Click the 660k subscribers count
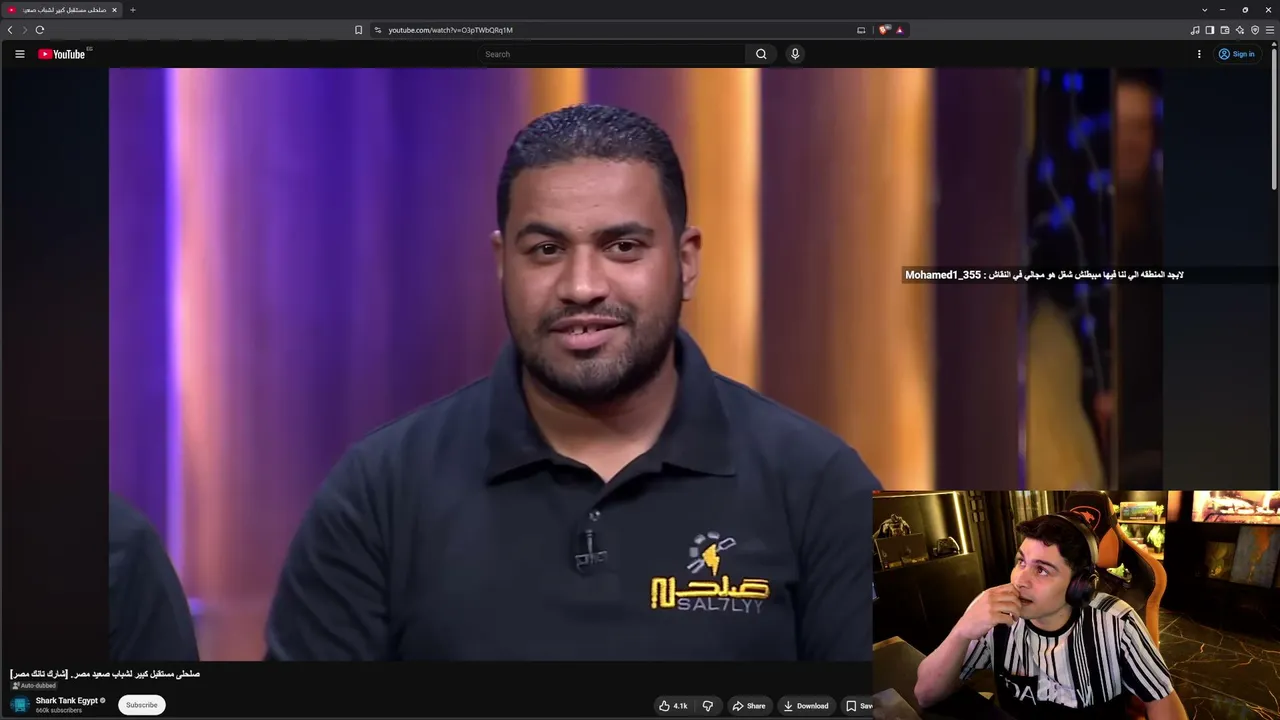Image resolution: width=1280 pixels, height=720 pixels. pyautogui.click(x=59, y=711)
